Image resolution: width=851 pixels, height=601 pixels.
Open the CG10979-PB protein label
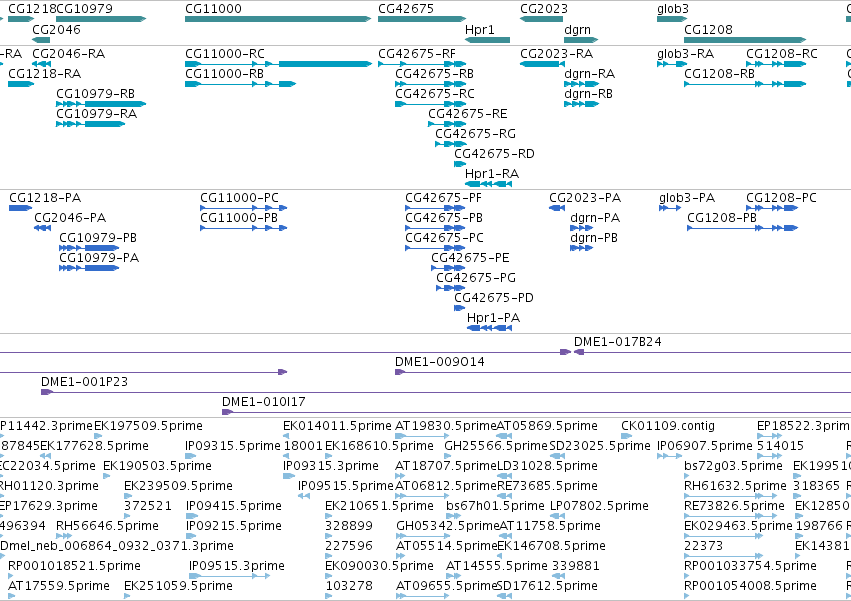click(98, 238)
